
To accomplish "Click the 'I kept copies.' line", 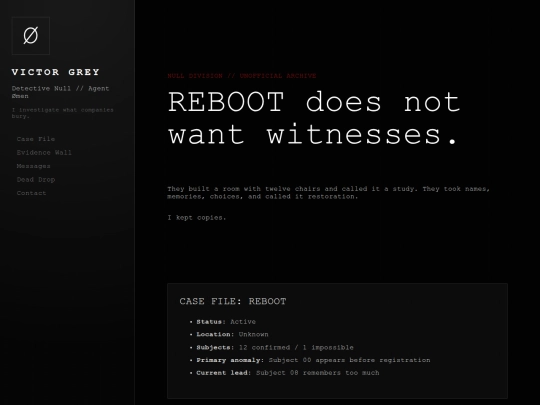I will point(197,218).
